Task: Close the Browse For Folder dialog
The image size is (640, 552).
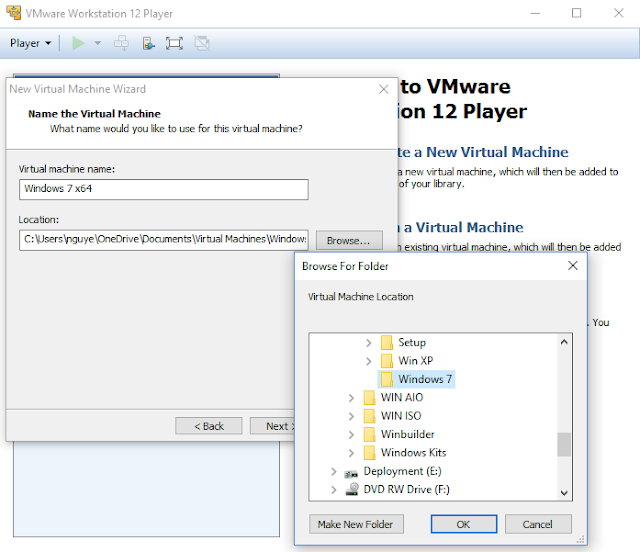Action: point(573,266)
